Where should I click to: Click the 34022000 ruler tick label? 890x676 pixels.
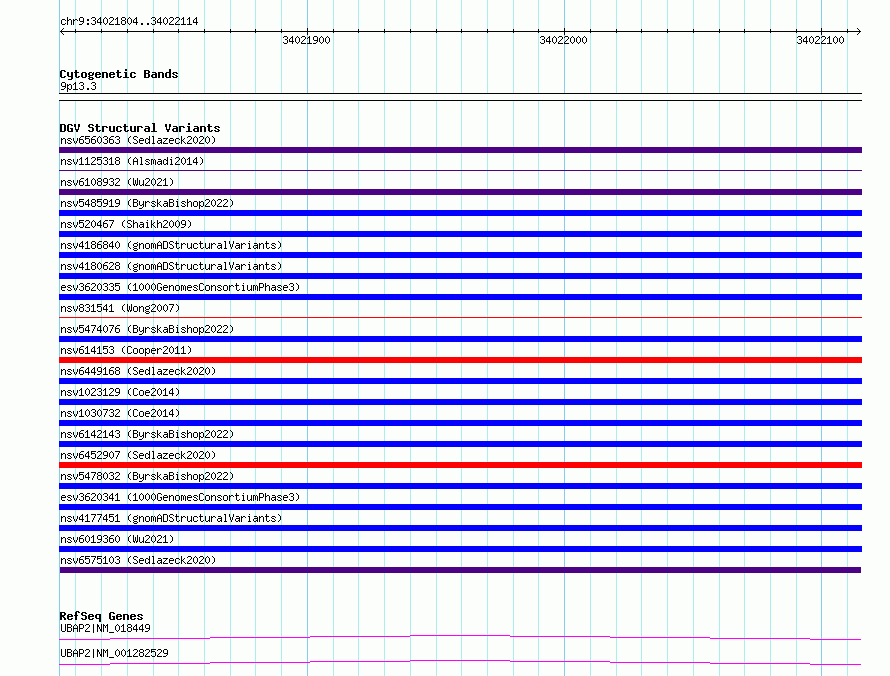[563, 40]
